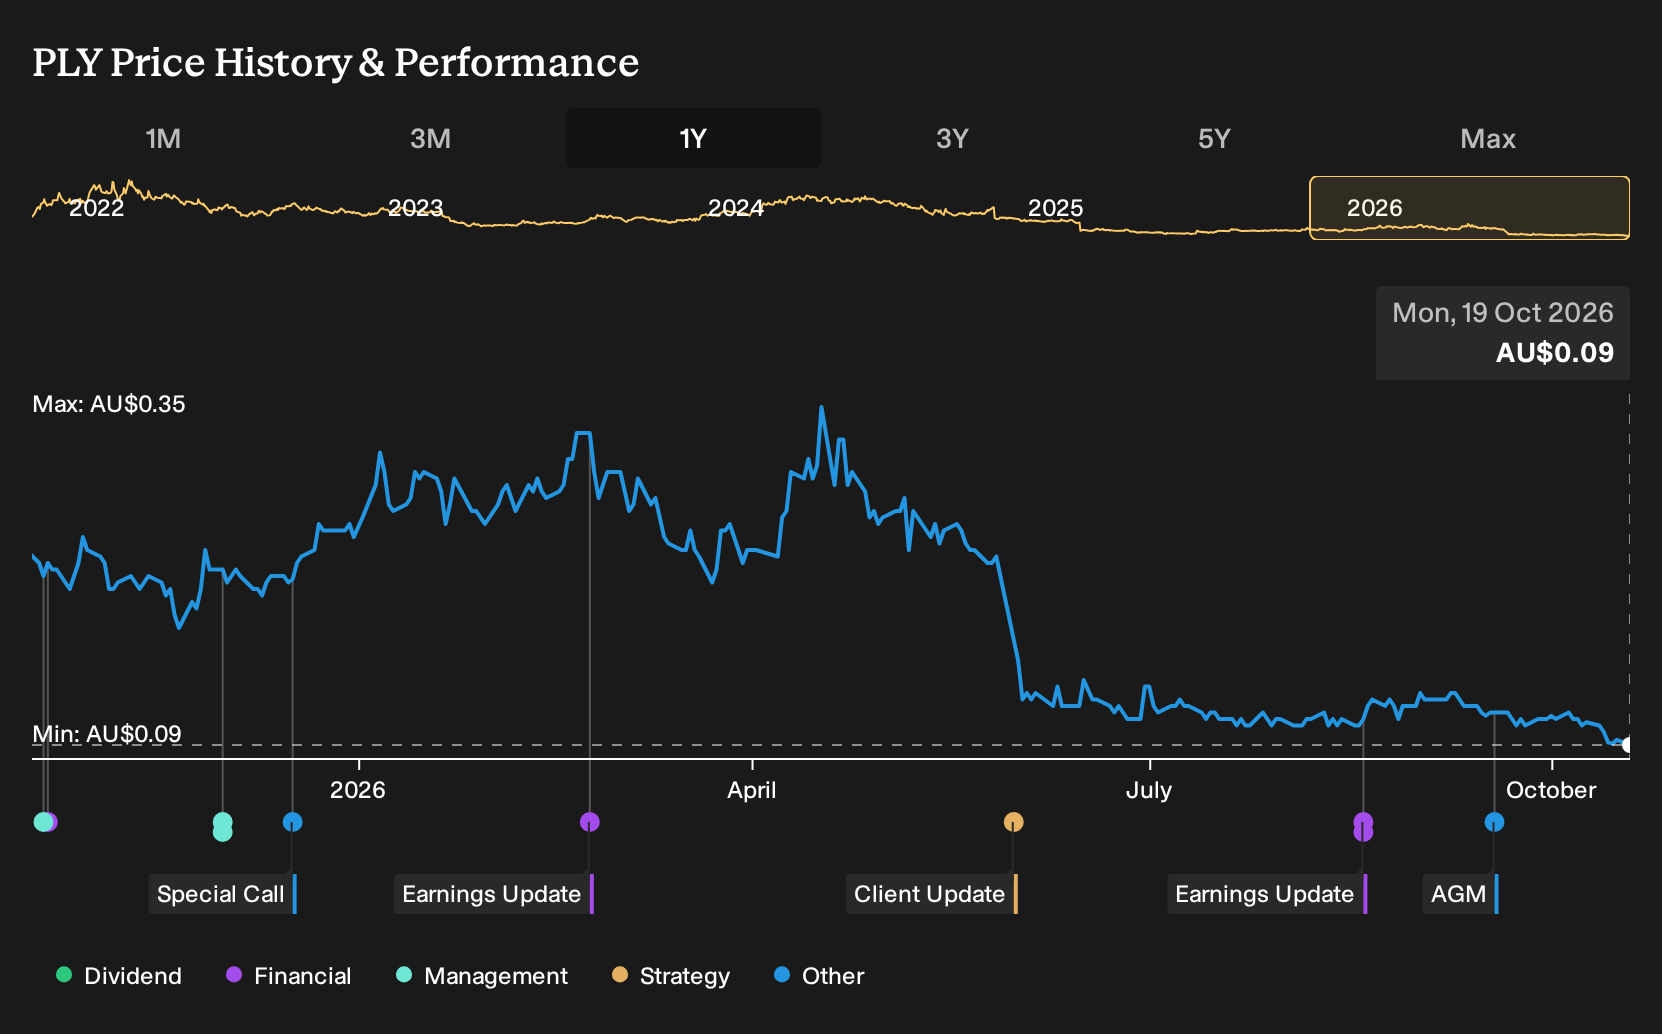Click the white end-of-line price point
The width and height of the screenshot is (1662, 1034).
1627,745
